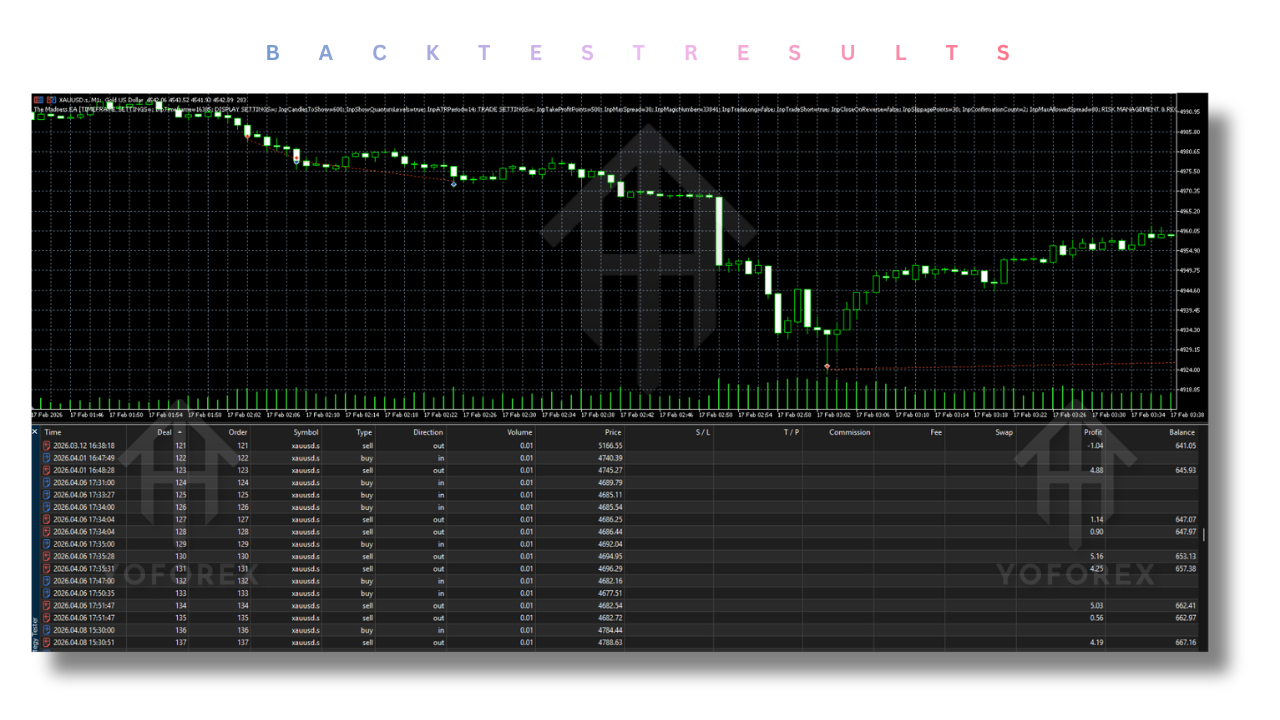Click the deals table vertical scrollbar thumb
The width and height of the screenshot is (1280, 720).
tap(1203, 534)
